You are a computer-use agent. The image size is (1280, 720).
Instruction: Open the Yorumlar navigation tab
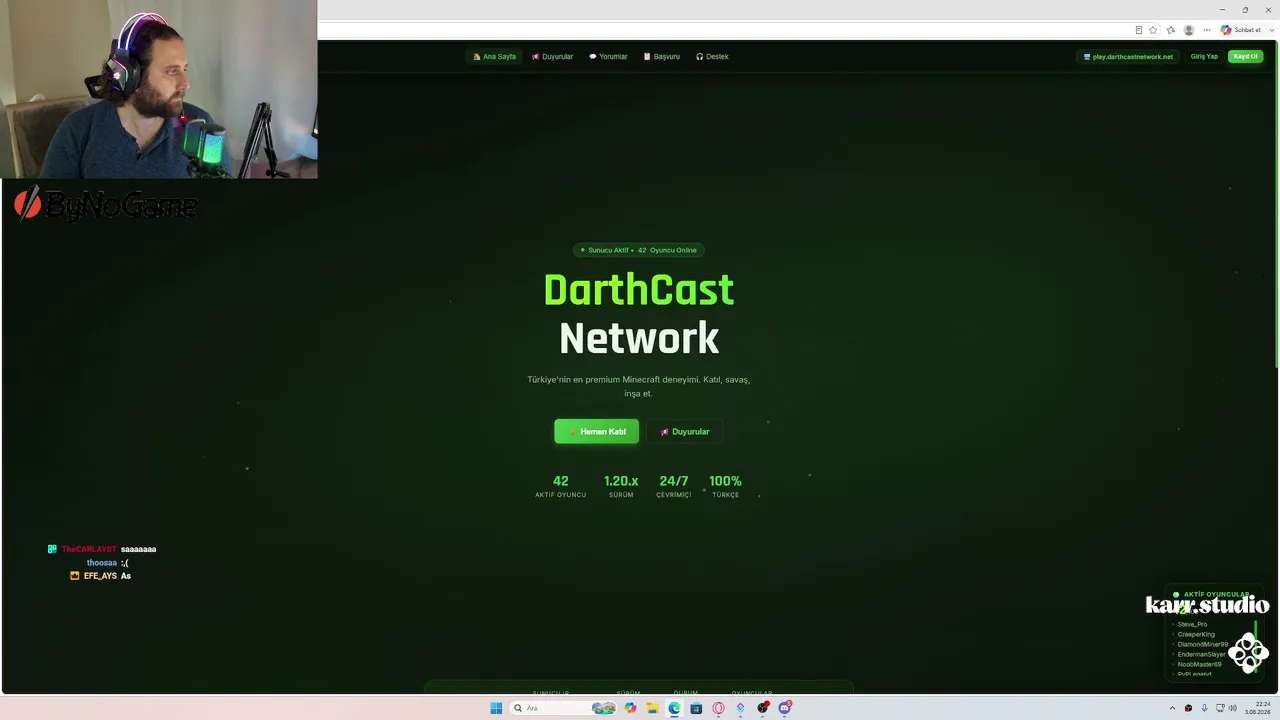[x=608, y=57]
